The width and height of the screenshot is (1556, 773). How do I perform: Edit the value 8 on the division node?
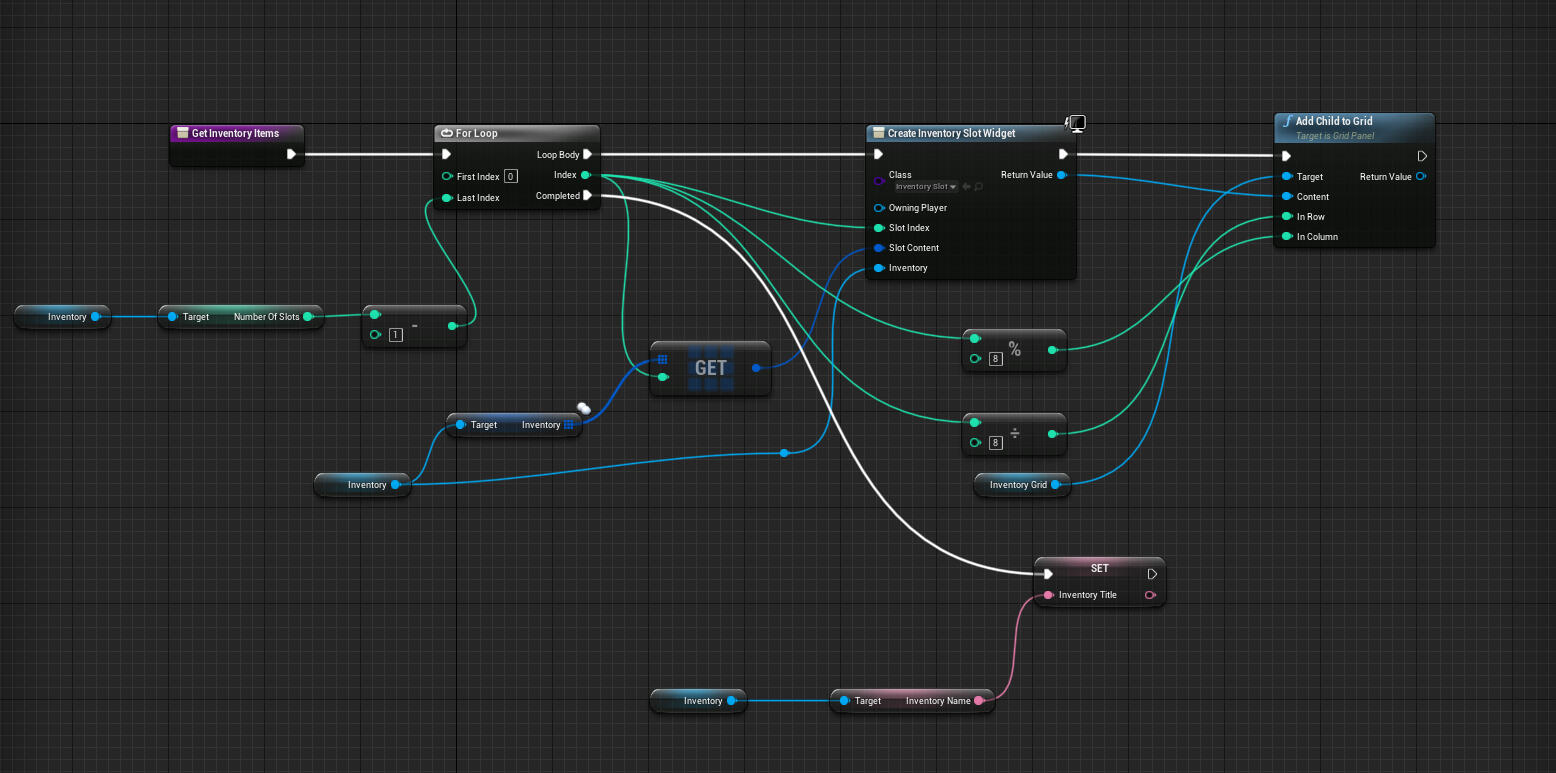click(x=995, y=442)
